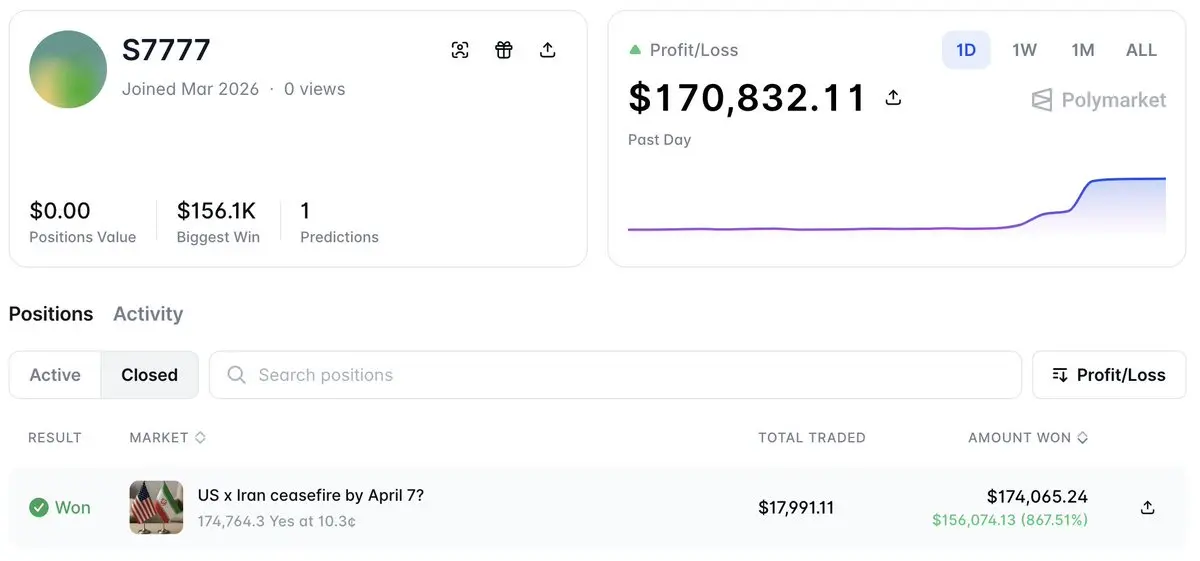Open the US x Iran ceasefire market

coord(310,495)
